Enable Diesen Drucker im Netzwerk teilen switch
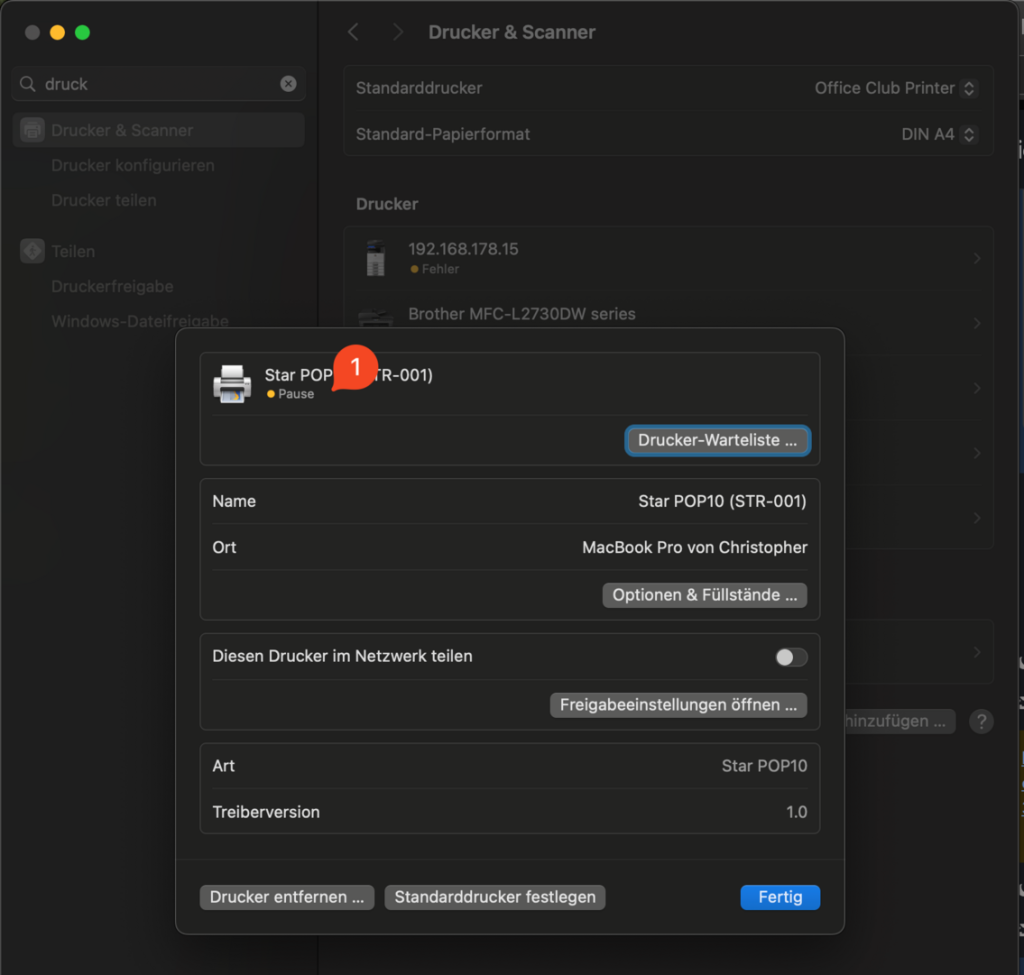Image resolution: width=1024 pixels, height=975 pixels. click(791, 657)
